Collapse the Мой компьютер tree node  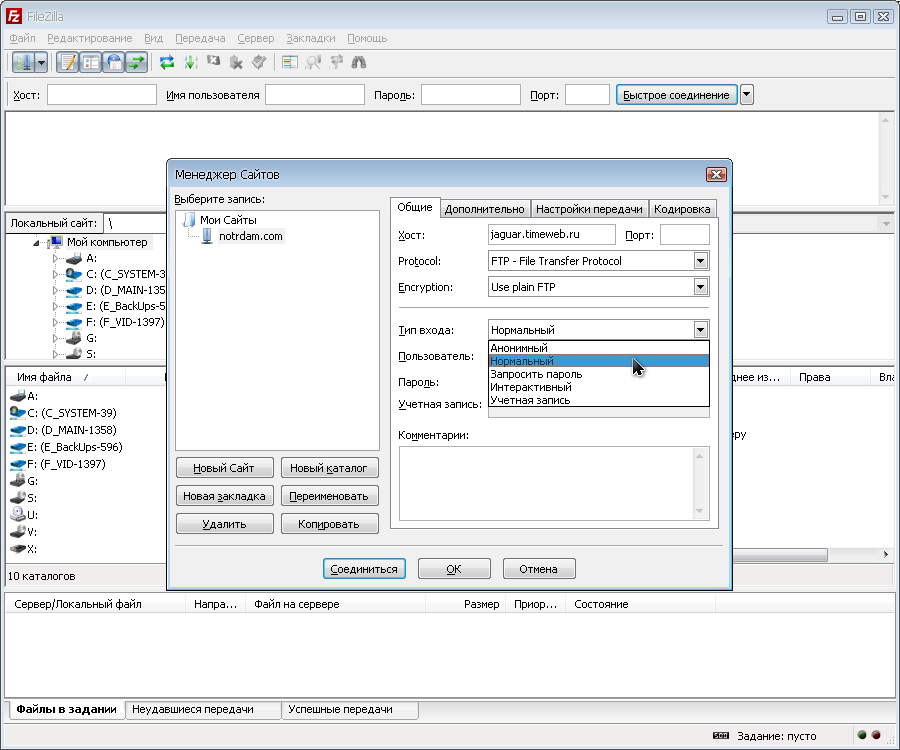coord(36,243)
